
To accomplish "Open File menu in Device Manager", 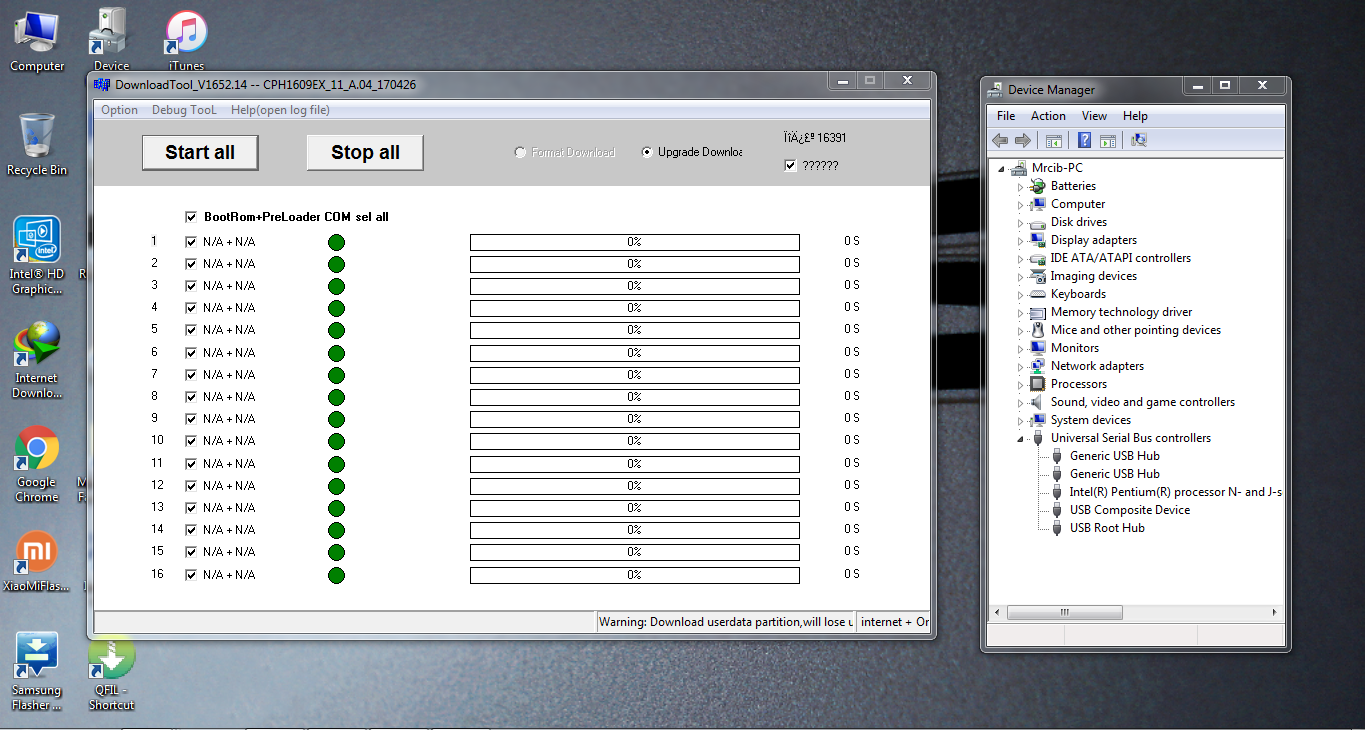I will click(1006, 116).
